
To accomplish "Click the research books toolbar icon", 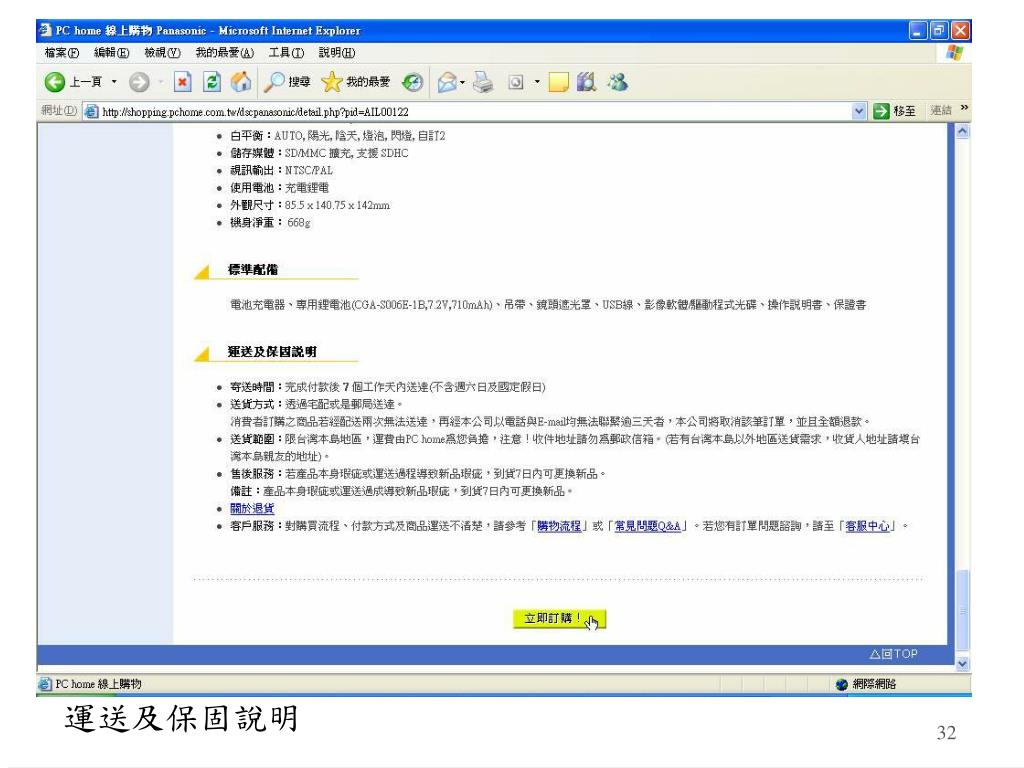I will point(586,82).
